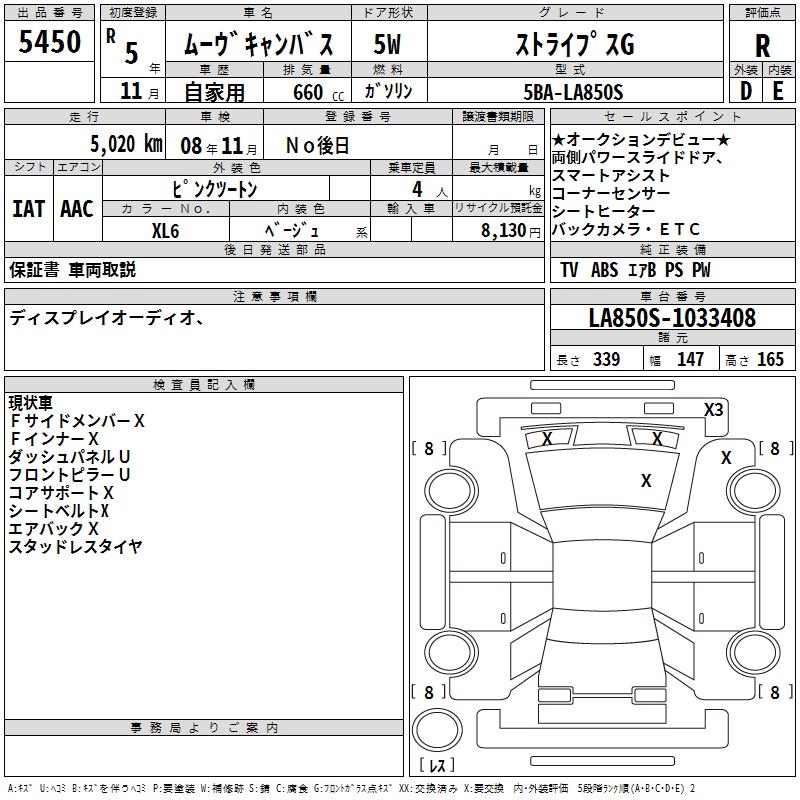Click the lot number 5450
The height and width of the screenshot is (800, 800).
49,41
